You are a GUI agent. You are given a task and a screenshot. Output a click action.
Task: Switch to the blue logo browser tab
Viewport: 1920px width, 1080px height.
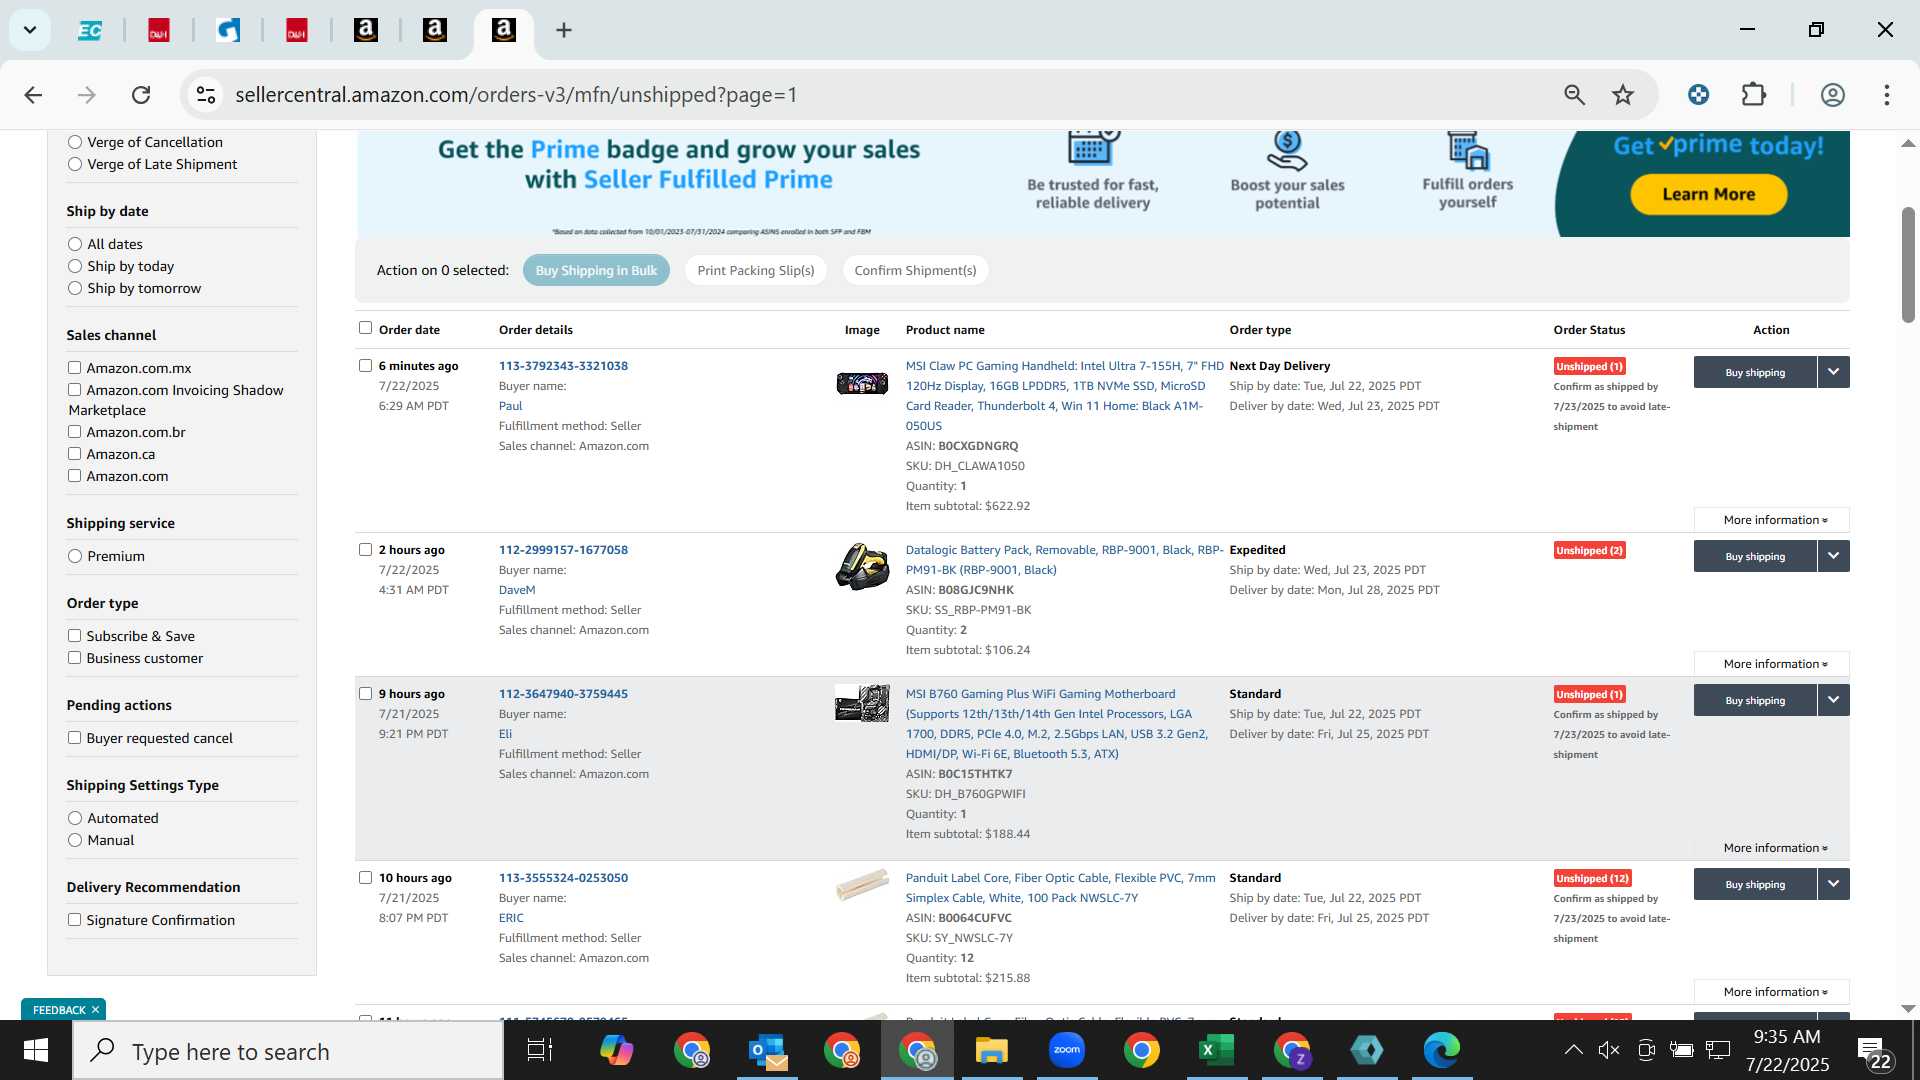point(228,30)
